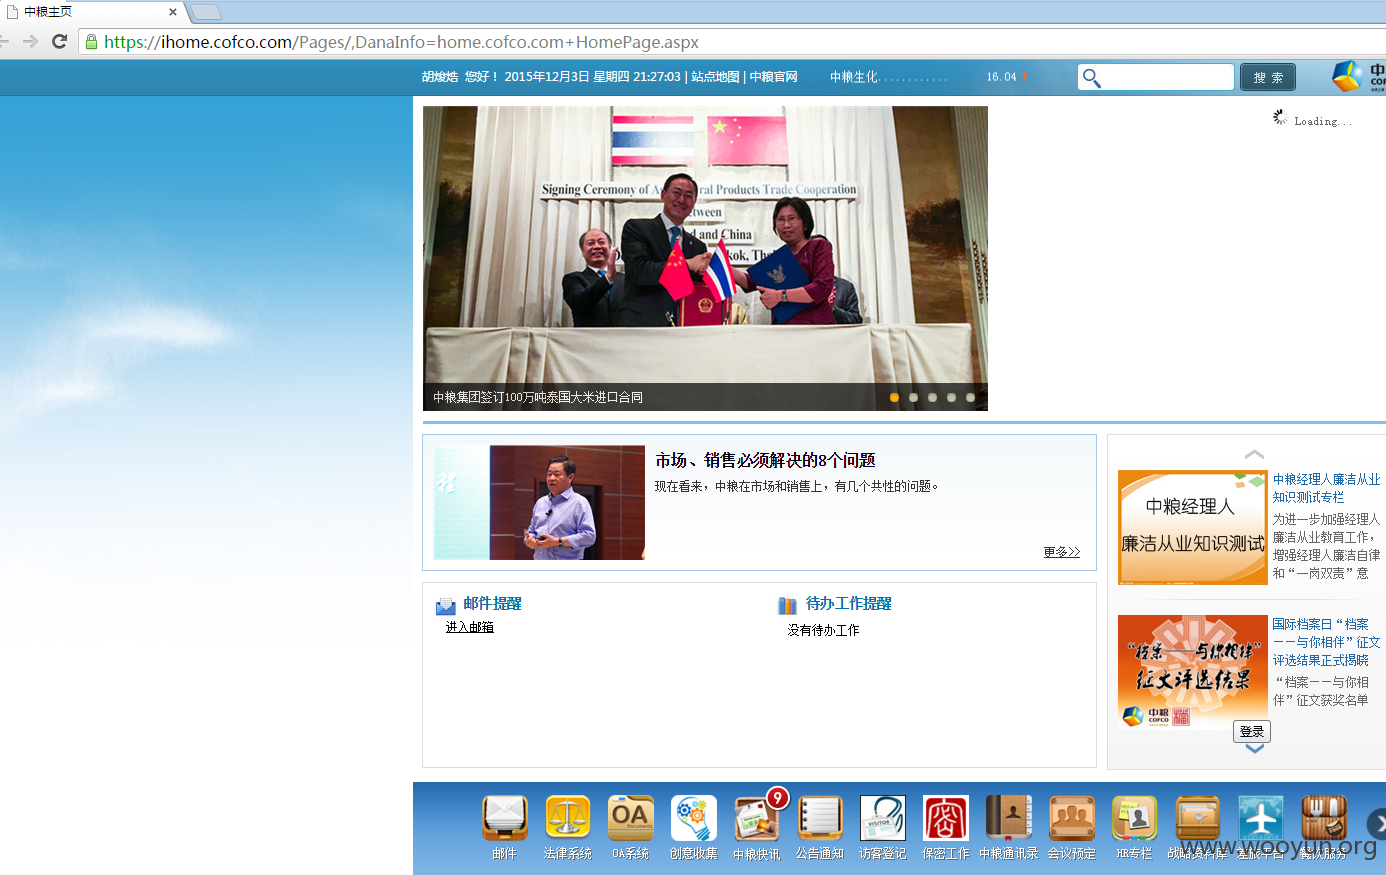Image resolution: width=1386 pixels, height=875 pixels.
Task: Show the fourth carousel slide dot
Action: (x=951, y=397)
